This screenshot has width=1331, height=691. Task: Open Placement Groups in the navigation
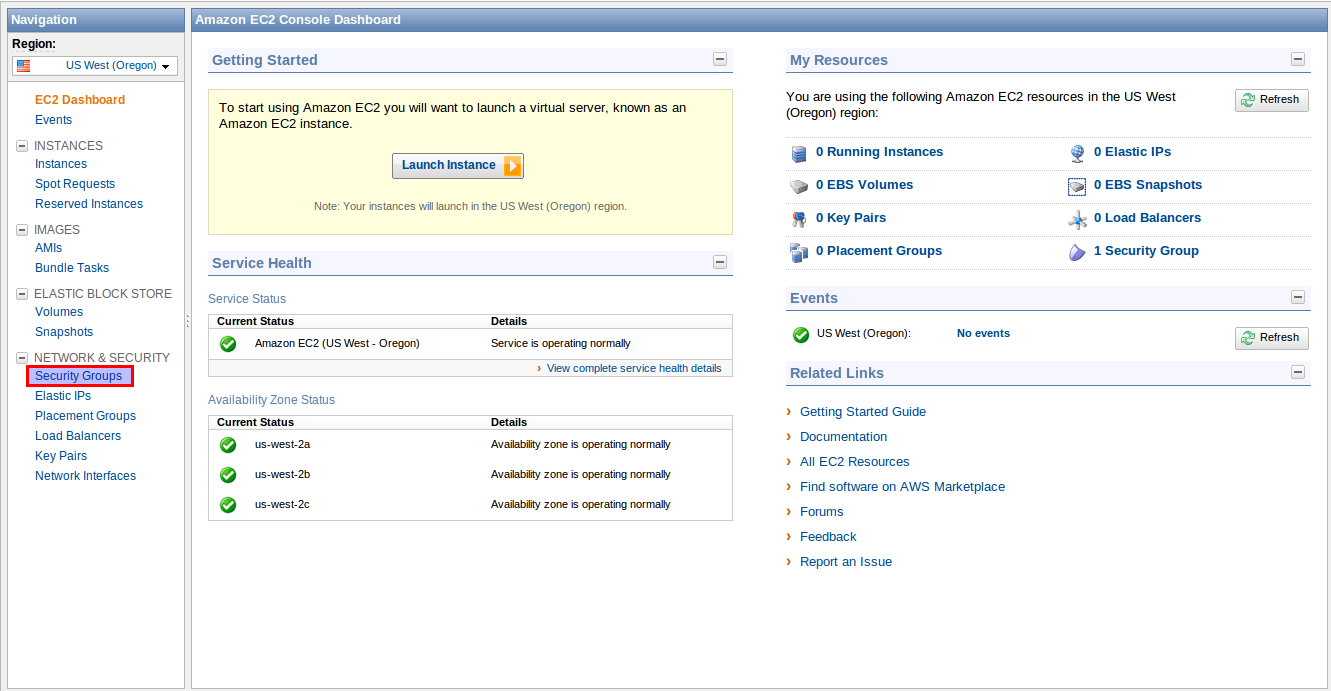tap(85, 416)
